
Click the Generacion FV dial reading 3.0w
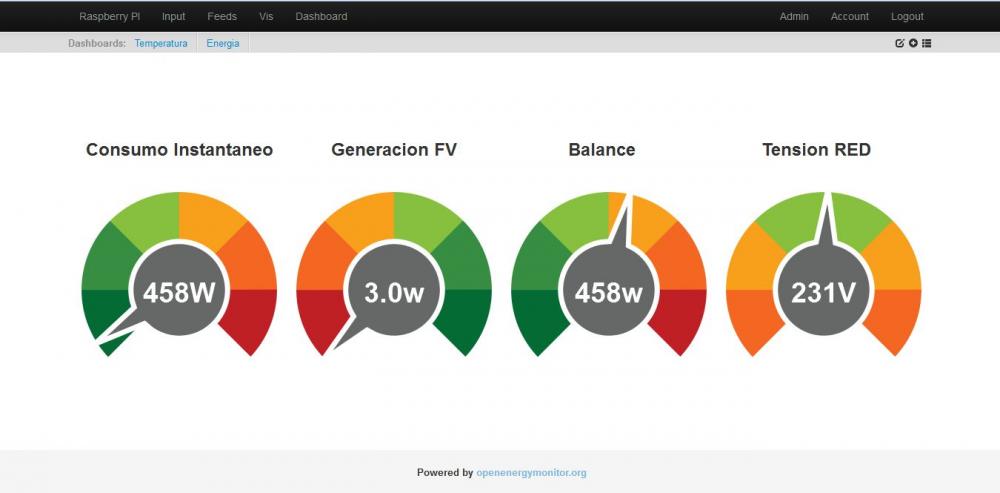pos(394,274)
